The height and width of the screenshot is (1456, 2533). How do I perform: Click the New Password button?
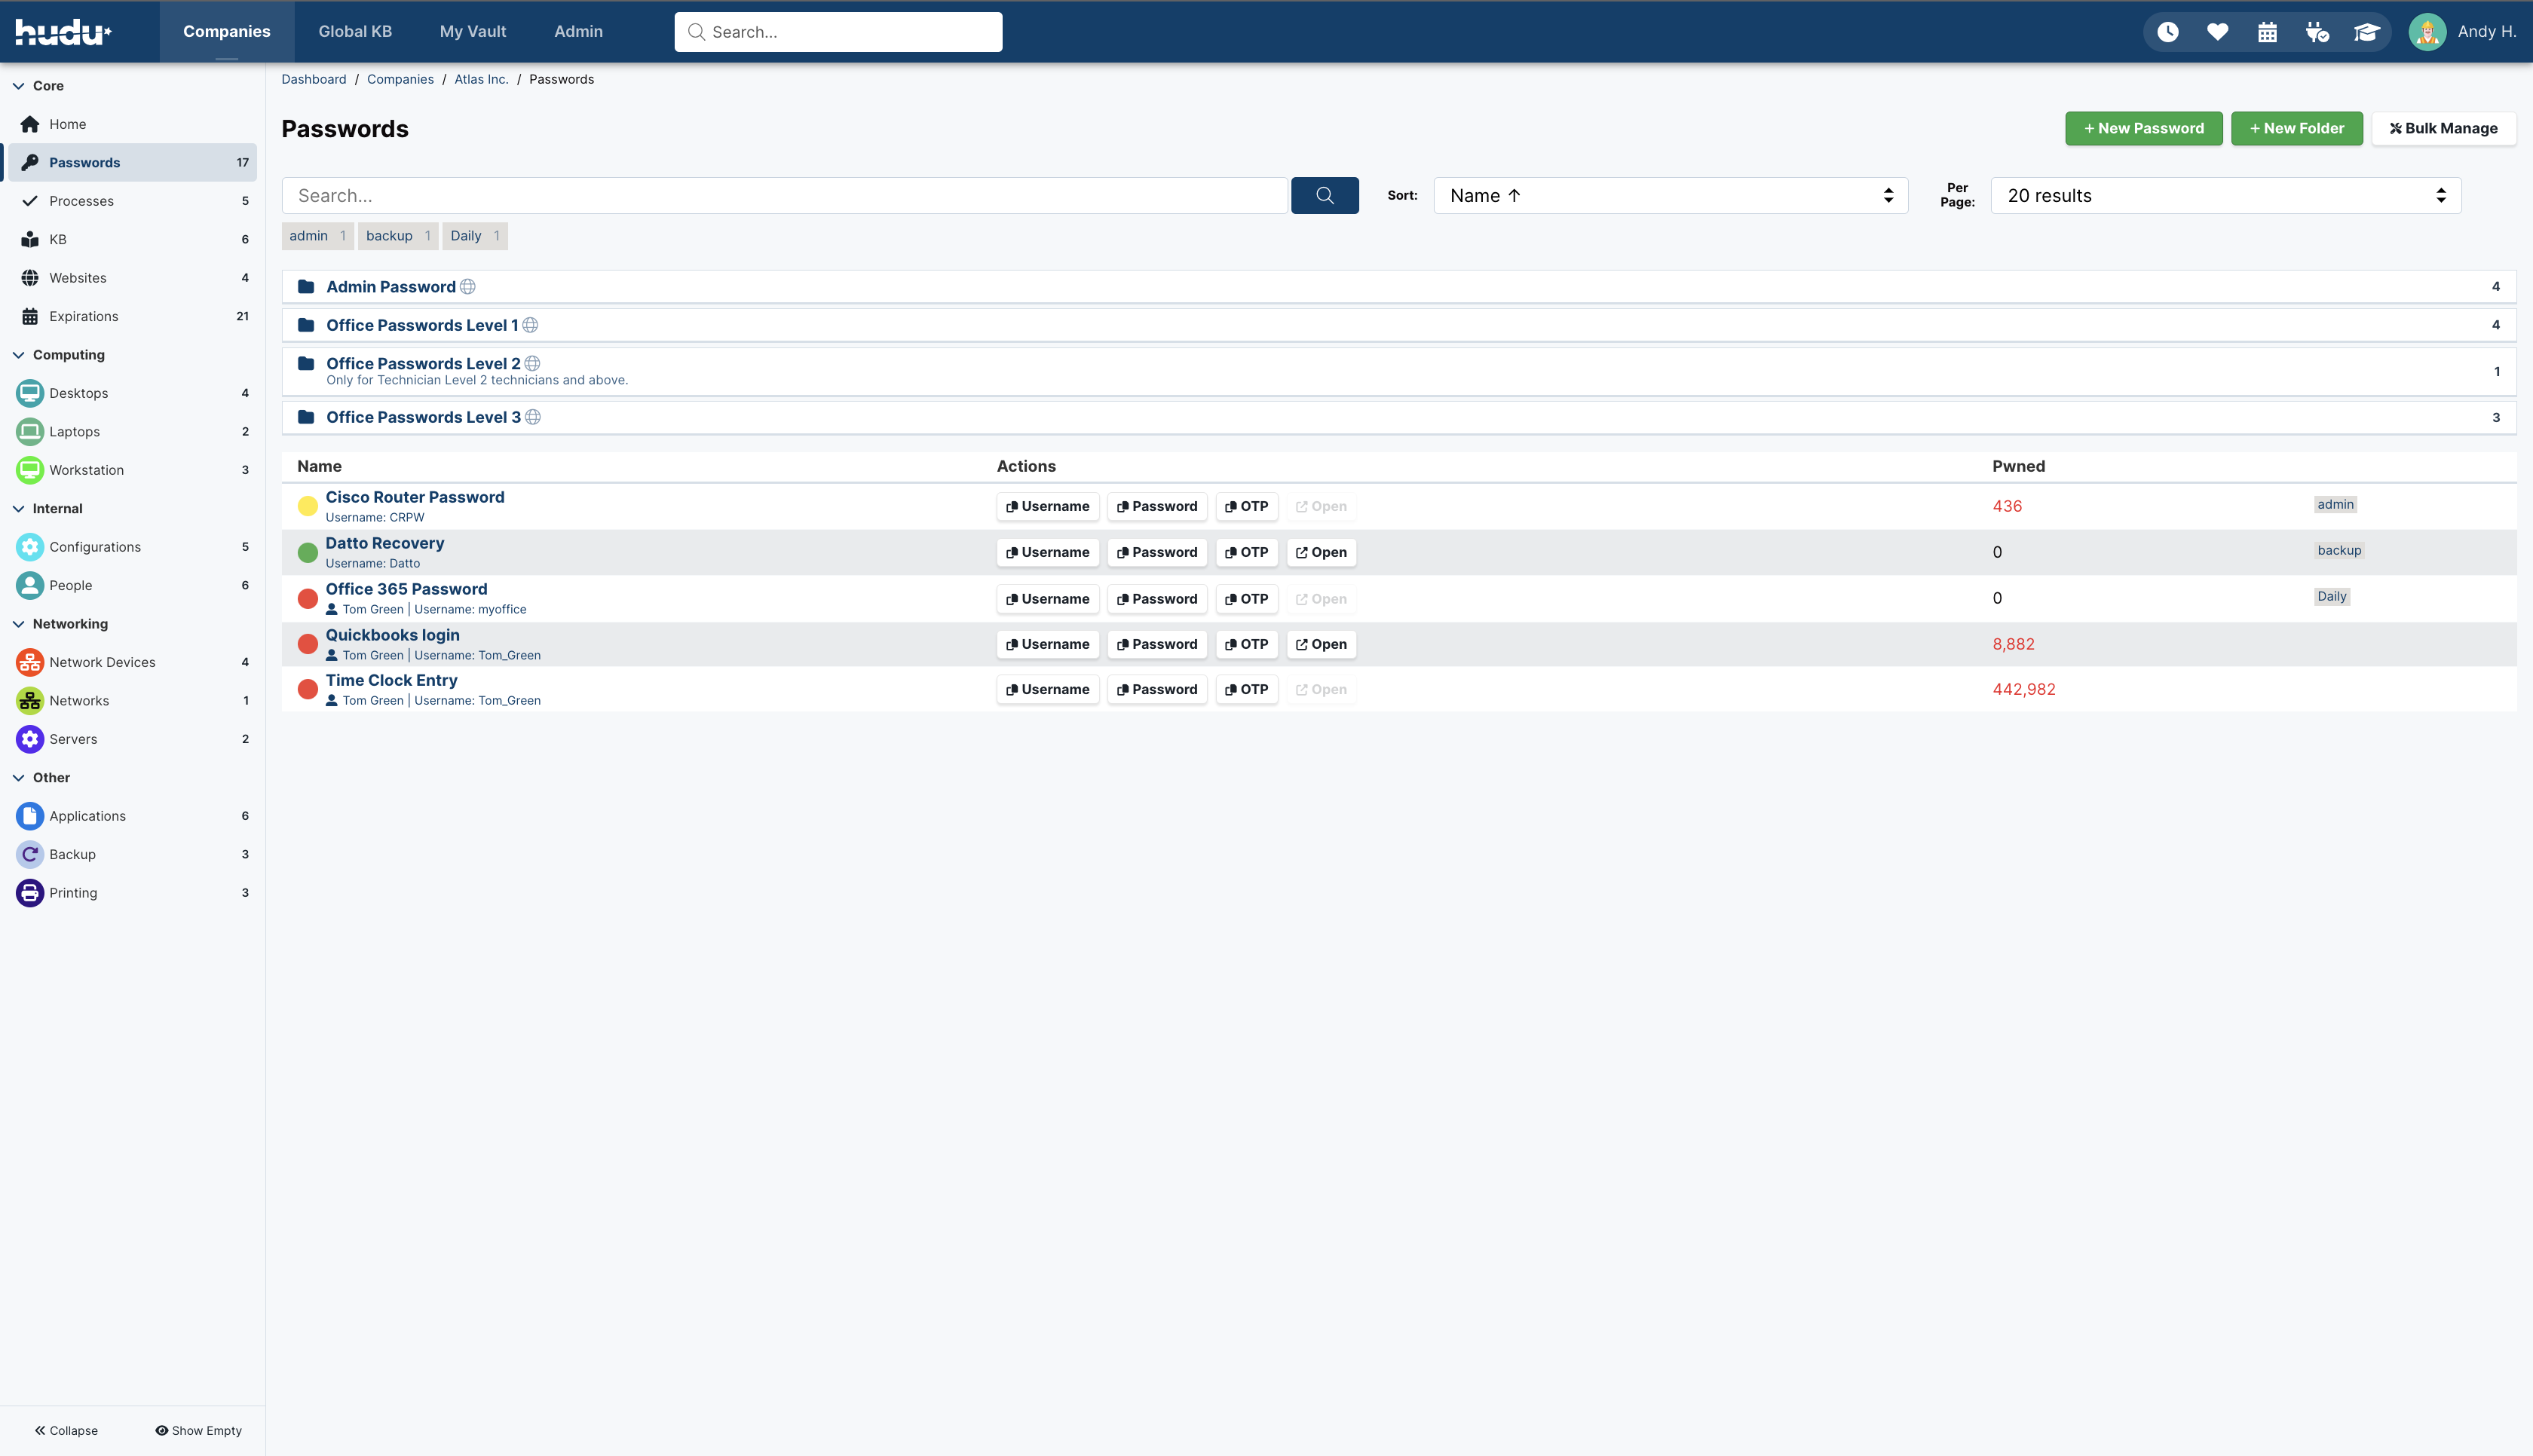click(x=2143, y=128)
